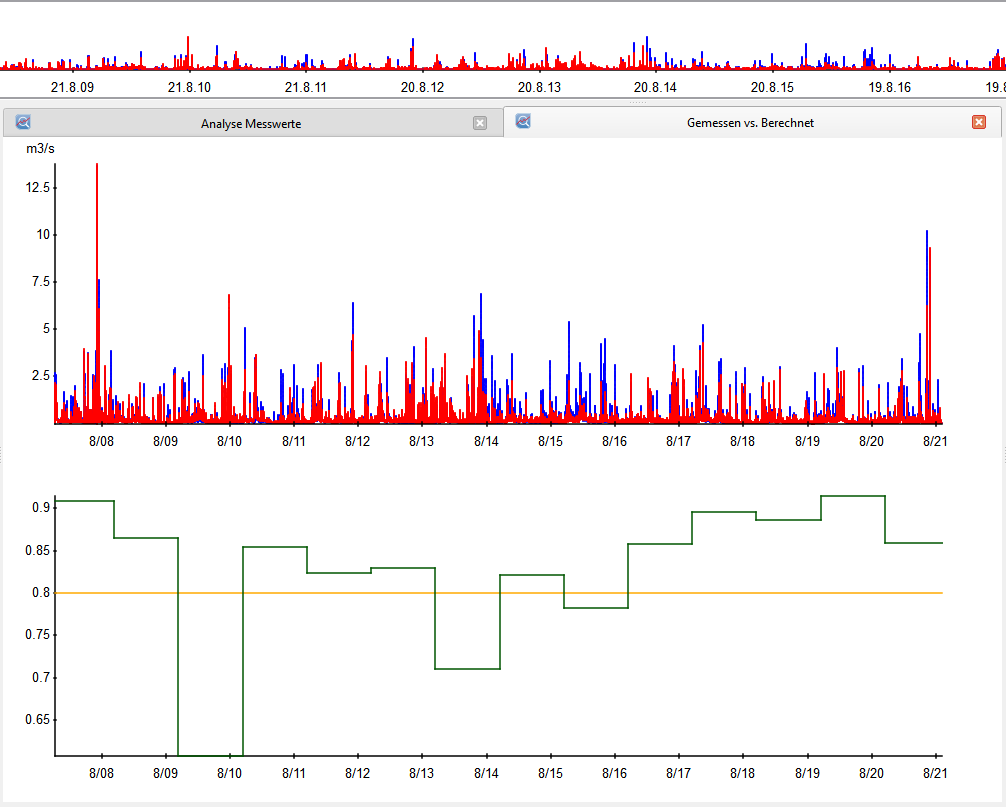Click the 0.9 y-axis label in lower chart

coord(40,508)
